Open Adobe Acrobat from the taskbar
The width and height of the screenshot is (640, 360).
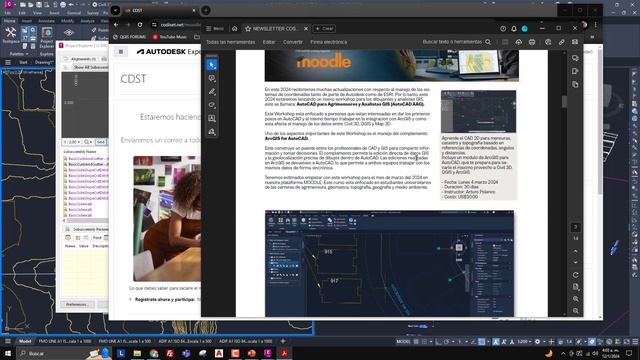point(284,353)
